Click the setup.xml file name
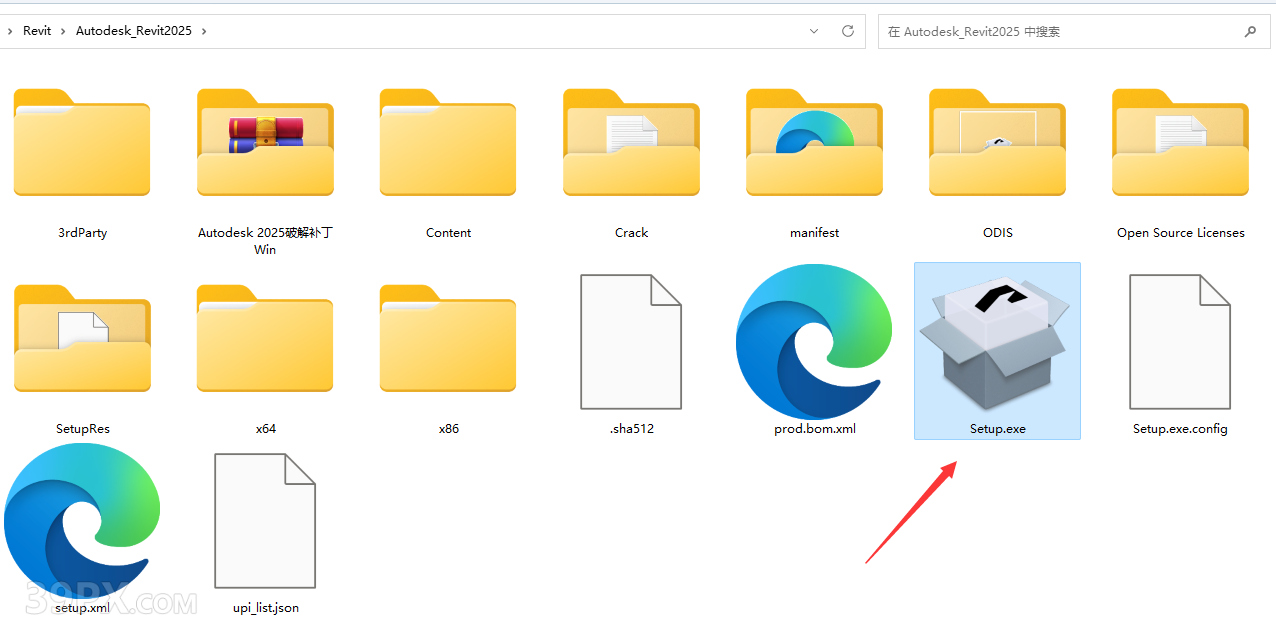The height and width of the screenshot is (641, 1276). coord(82,607)
